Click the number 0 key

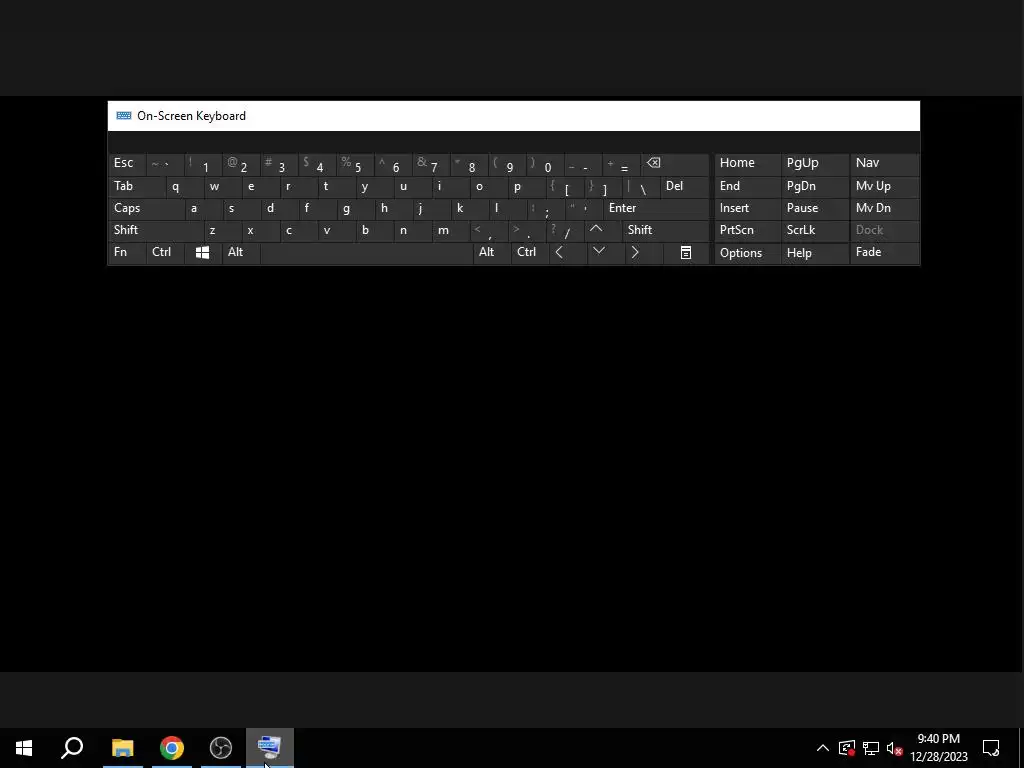(x=544, y=163)
